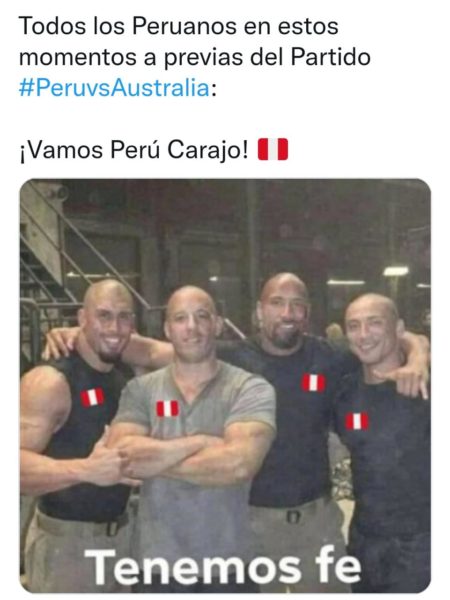Image resolution: width=450 pixels, height=600 pixels.
Task: Click the Peru flag emoji after Carajo!
Action: click(x=272, y=149)
